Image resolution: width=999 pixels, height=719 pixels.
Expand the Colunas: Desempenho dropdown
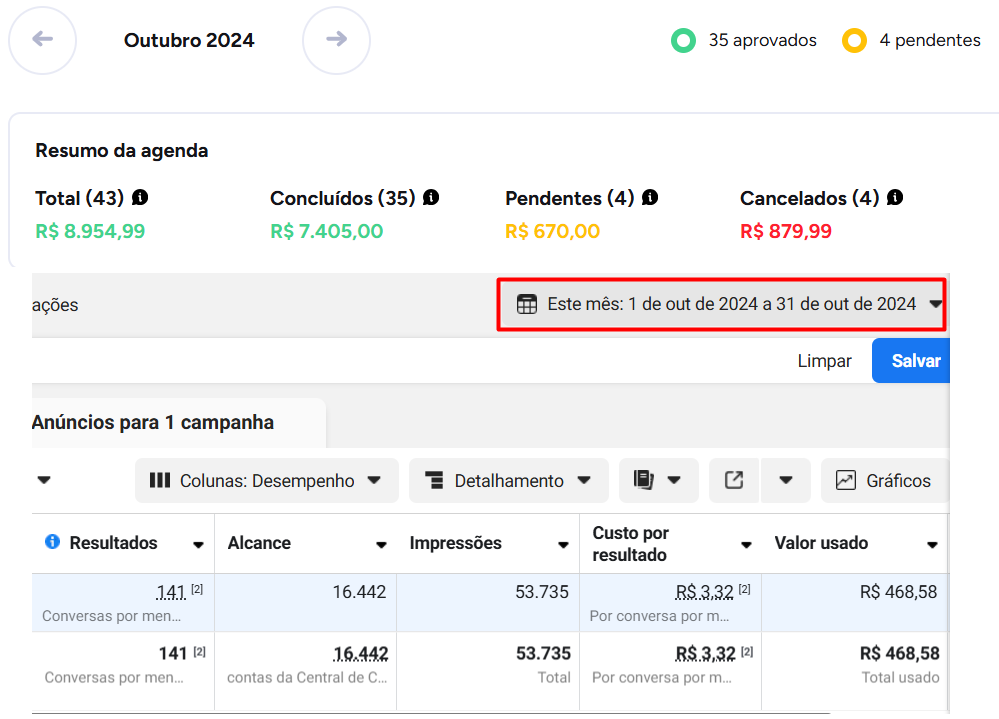[x=266, y=481]
